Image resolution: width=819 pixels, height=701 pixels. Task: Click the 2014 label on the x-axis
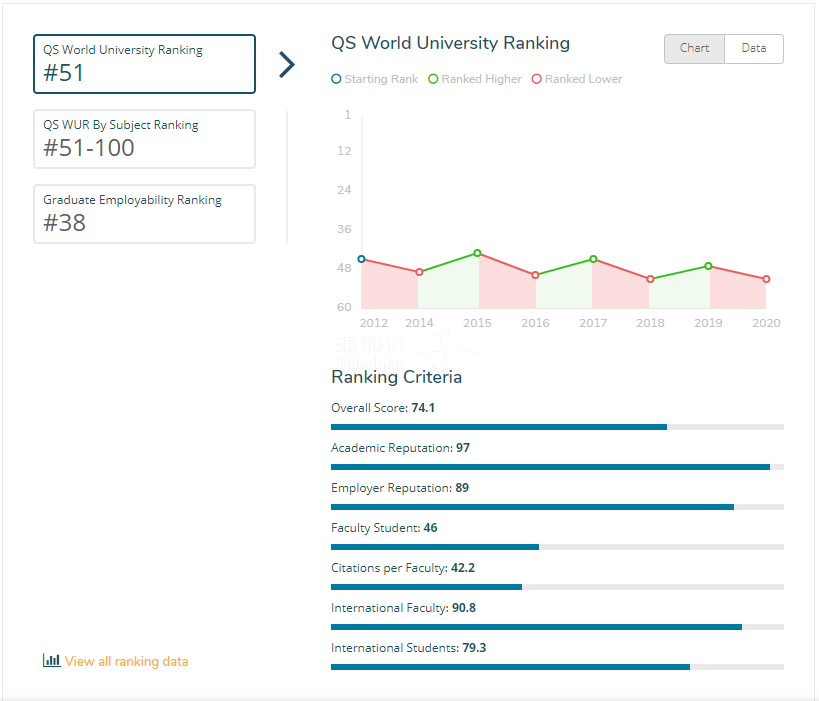click(x=419, y=323)
